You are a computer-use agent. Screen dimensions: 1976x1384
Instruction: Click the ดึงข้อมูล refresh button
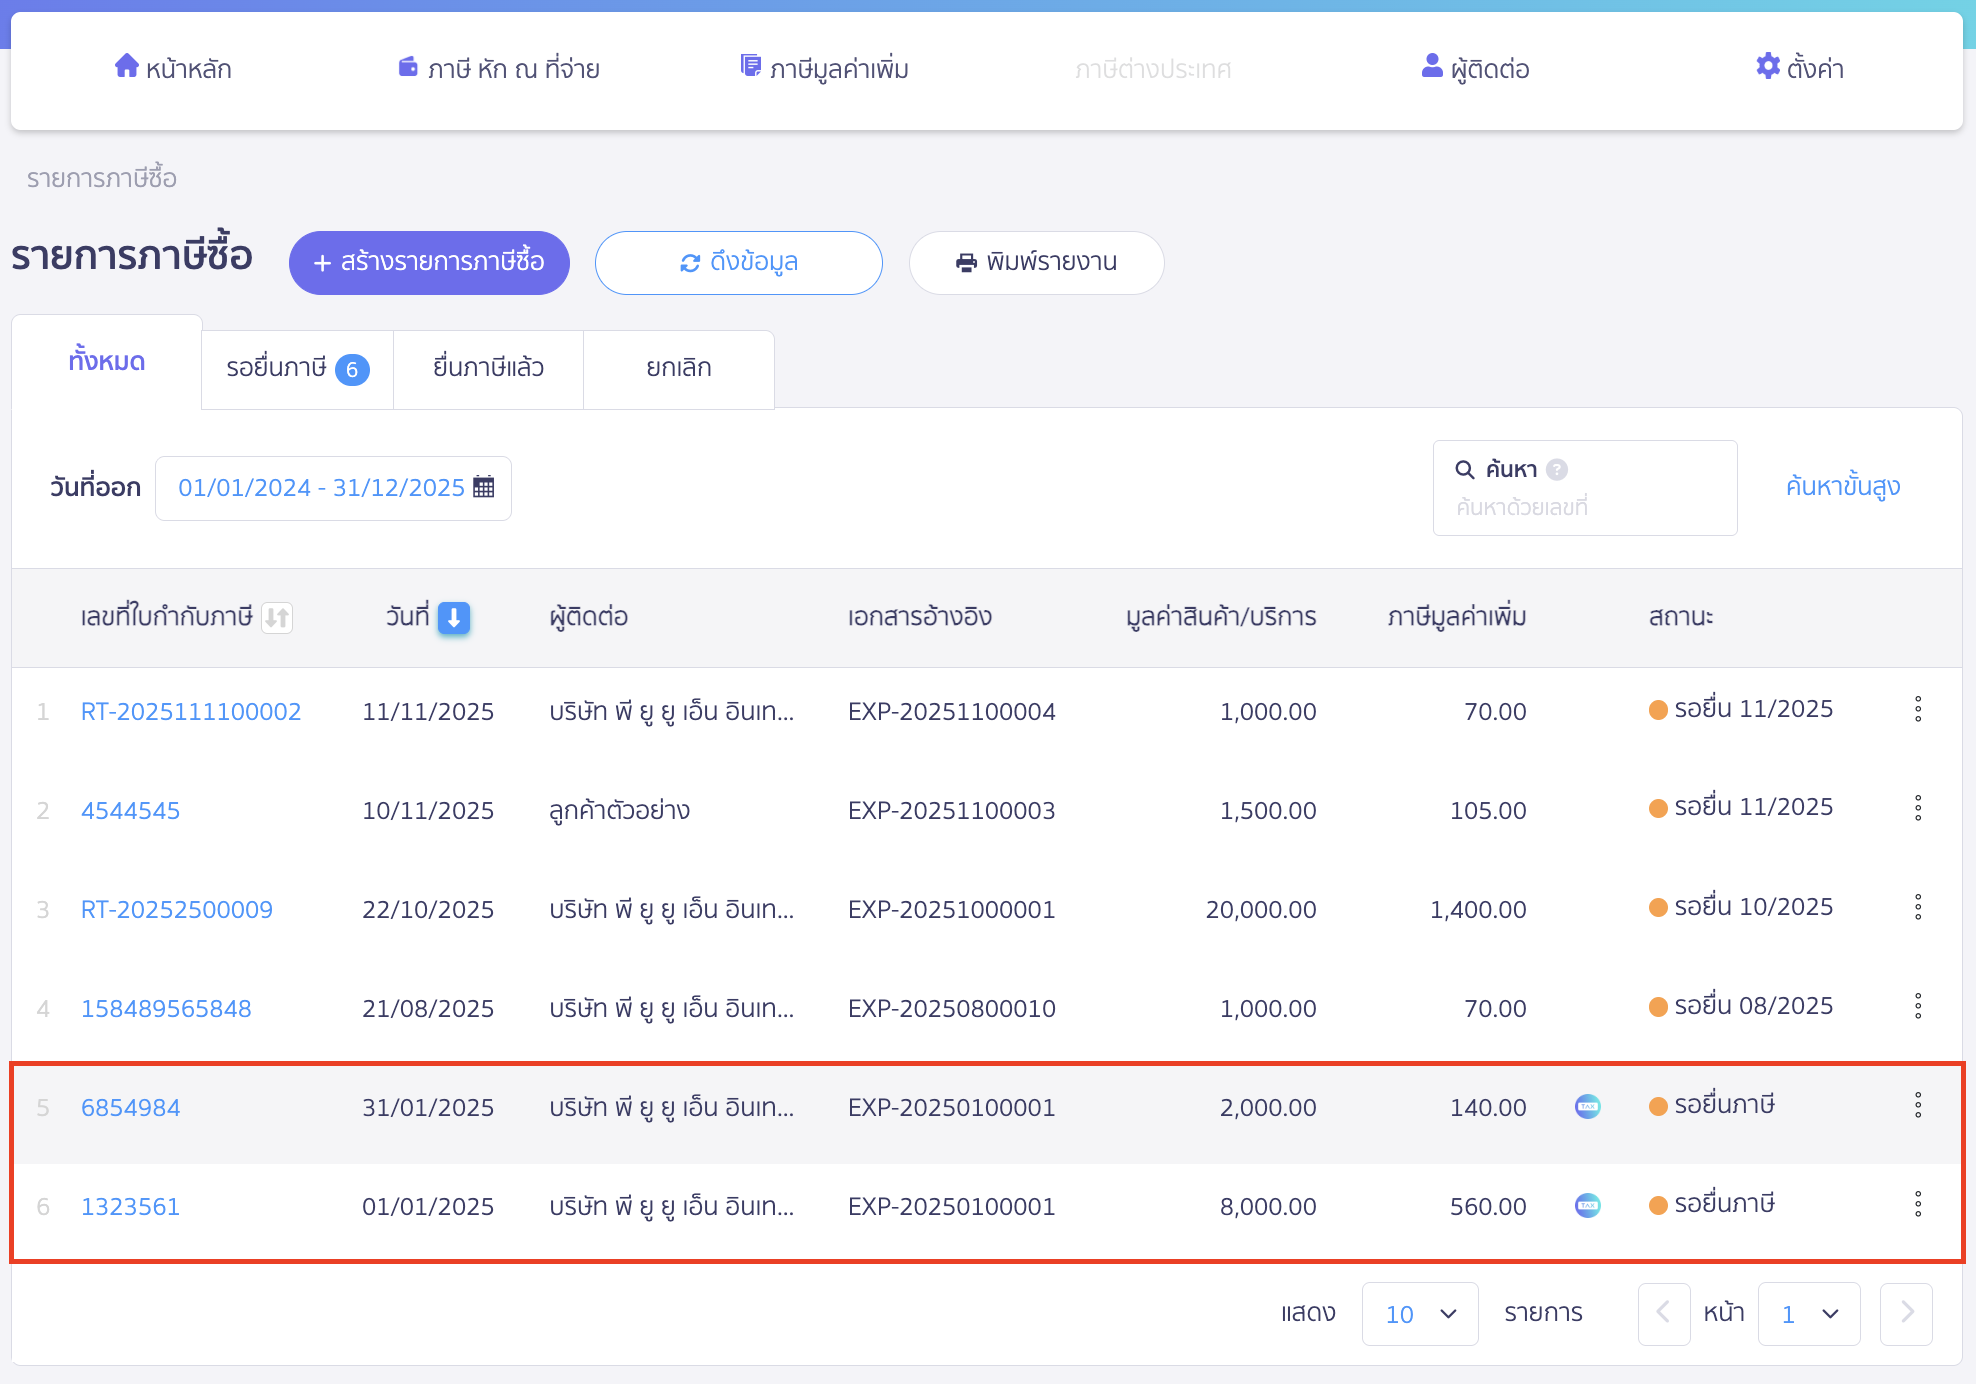[x=738, y=263]
